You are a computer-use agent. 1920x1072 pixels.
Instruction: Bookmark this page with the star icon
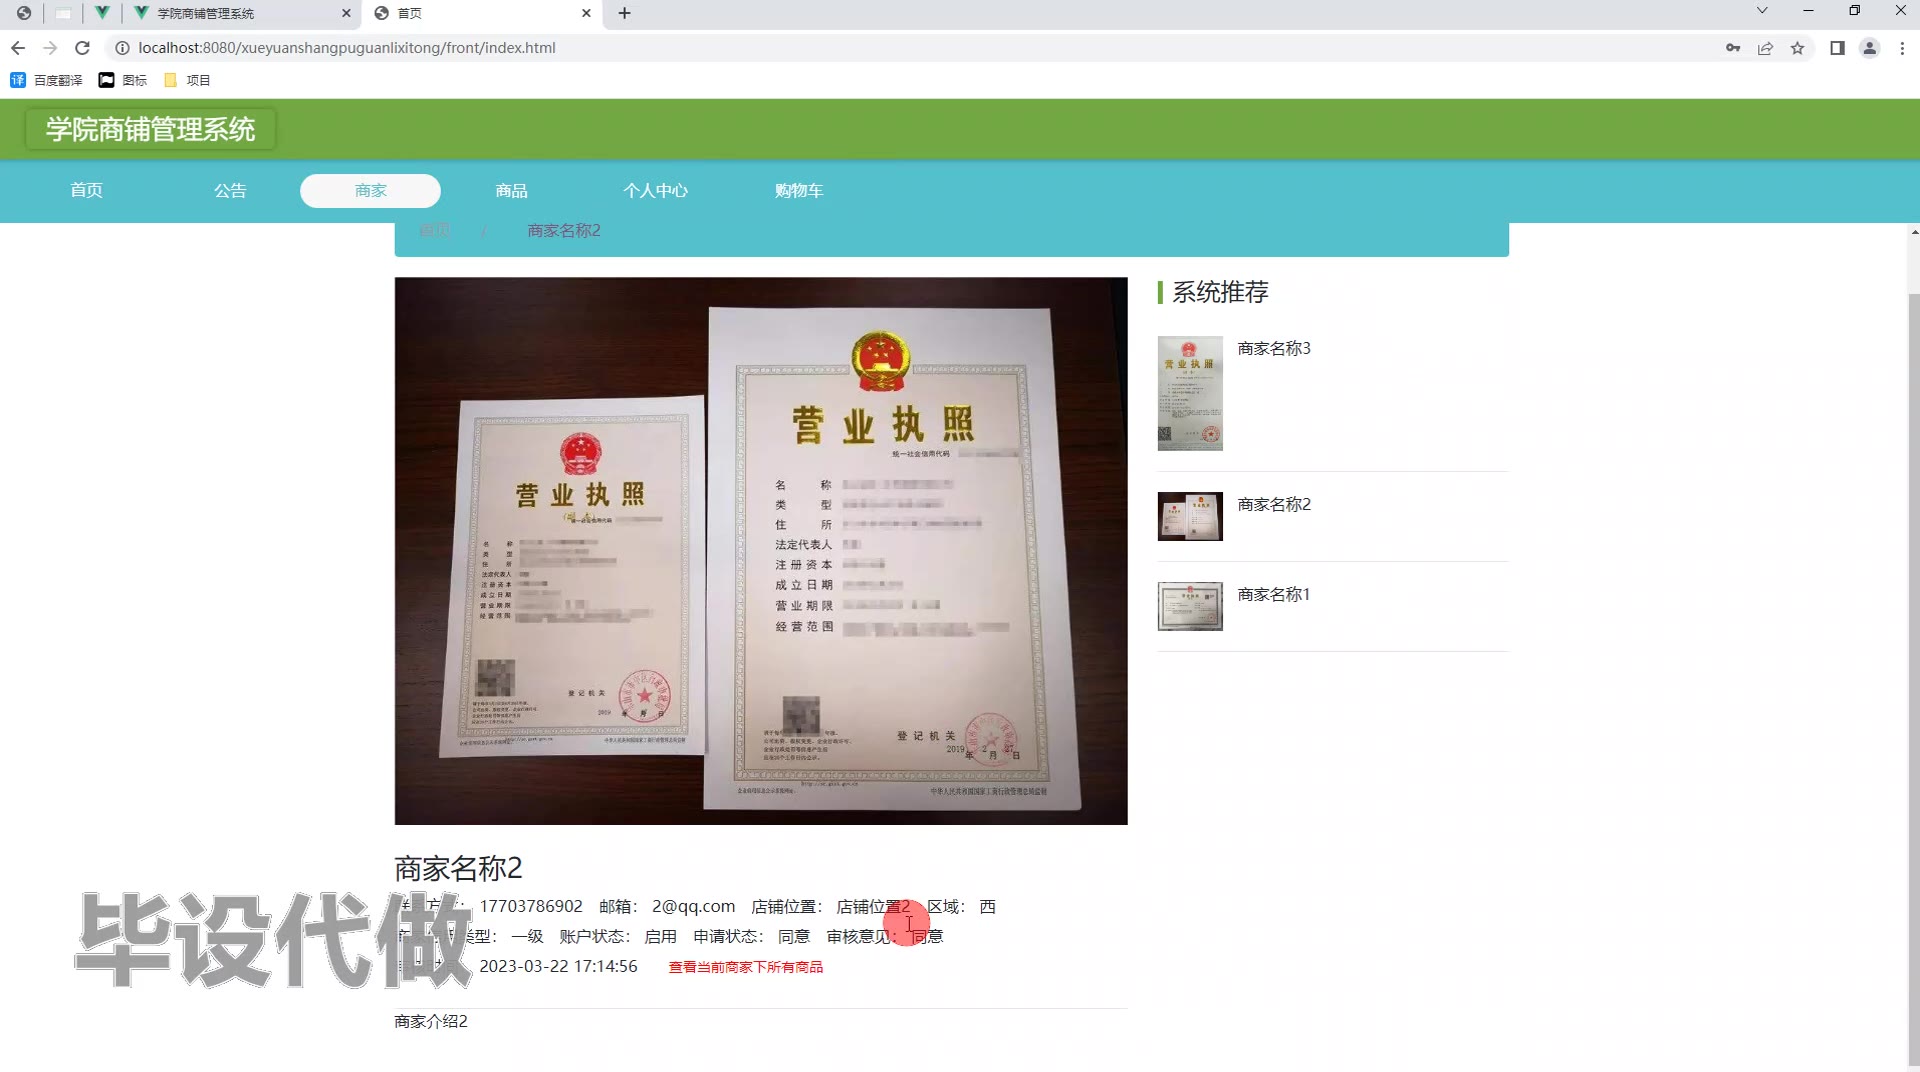1797,48
